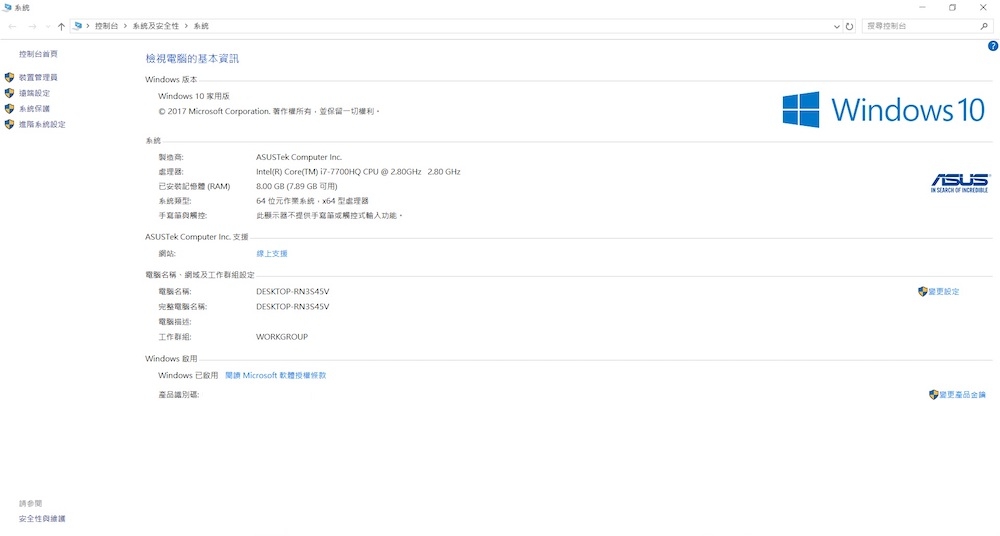This screenshot has height=536, width=1000.
Task: Open 控制台首頁 link
Action: (x=38, y=54)
